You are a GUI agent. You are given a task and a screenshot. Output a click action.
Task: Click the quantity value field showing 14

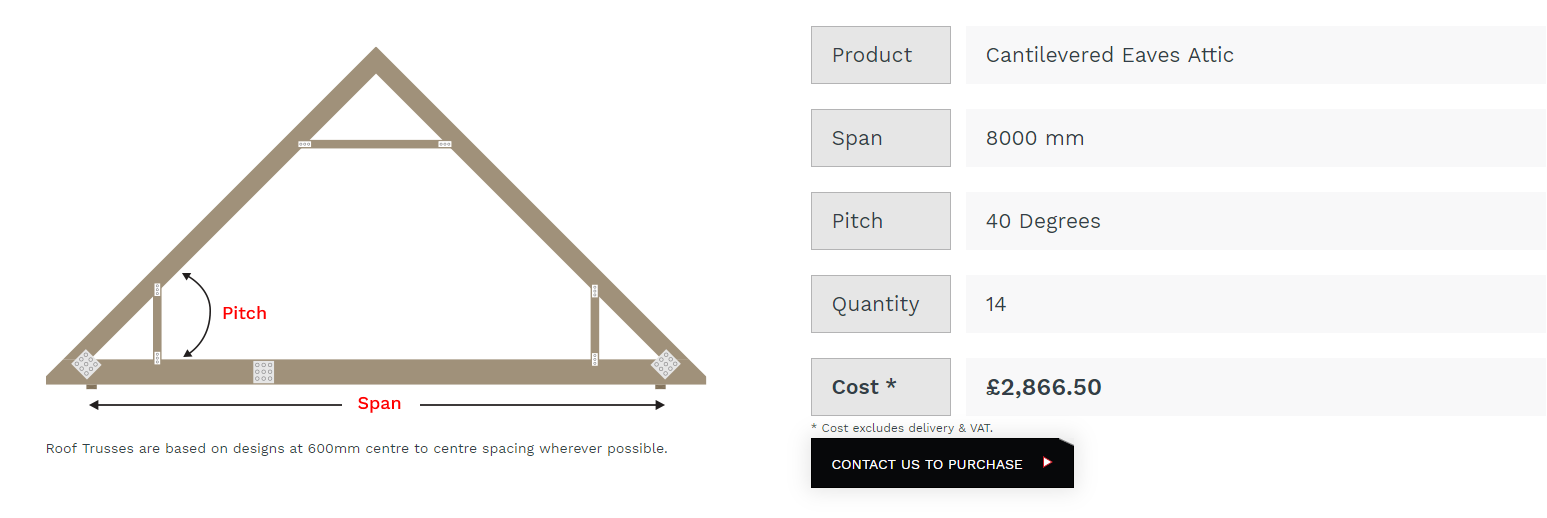click(996, 304)
